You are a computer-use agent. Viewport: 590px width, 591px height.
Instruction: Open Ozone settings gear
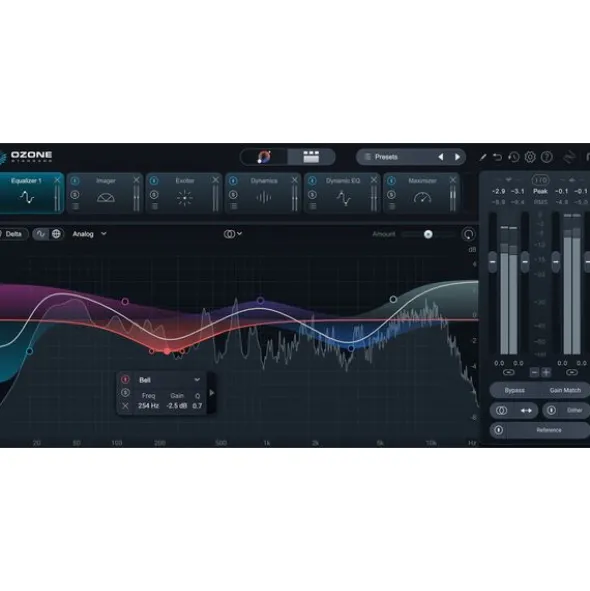(x=530, y=157)
